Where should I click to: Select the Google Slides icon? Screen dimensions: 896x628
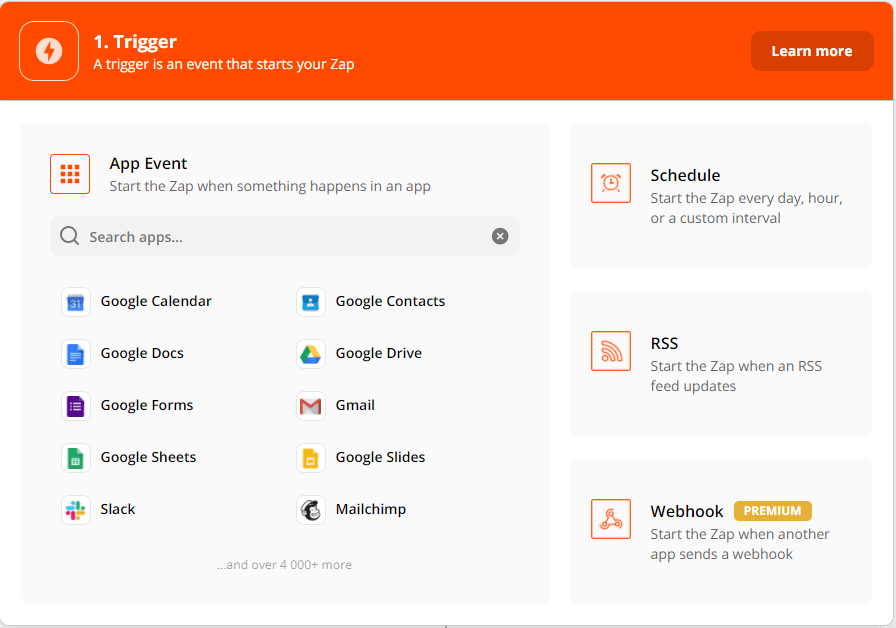311,458
